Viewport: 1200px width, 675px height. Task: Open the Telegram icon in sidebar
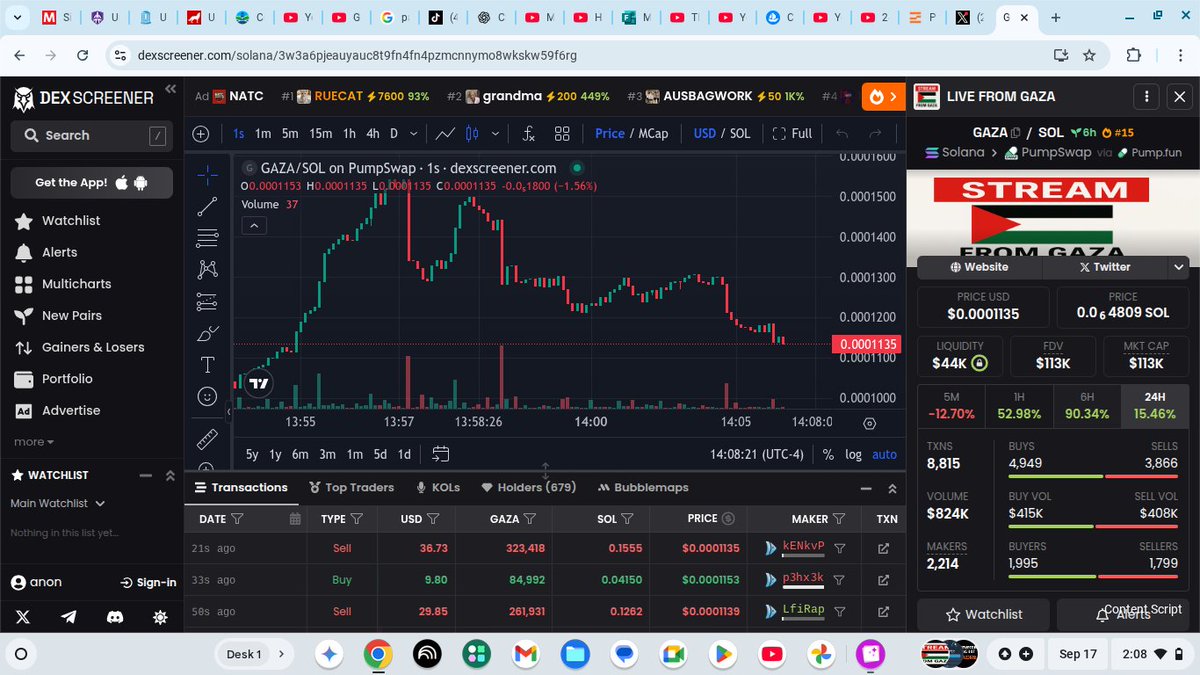pos(69,618)
